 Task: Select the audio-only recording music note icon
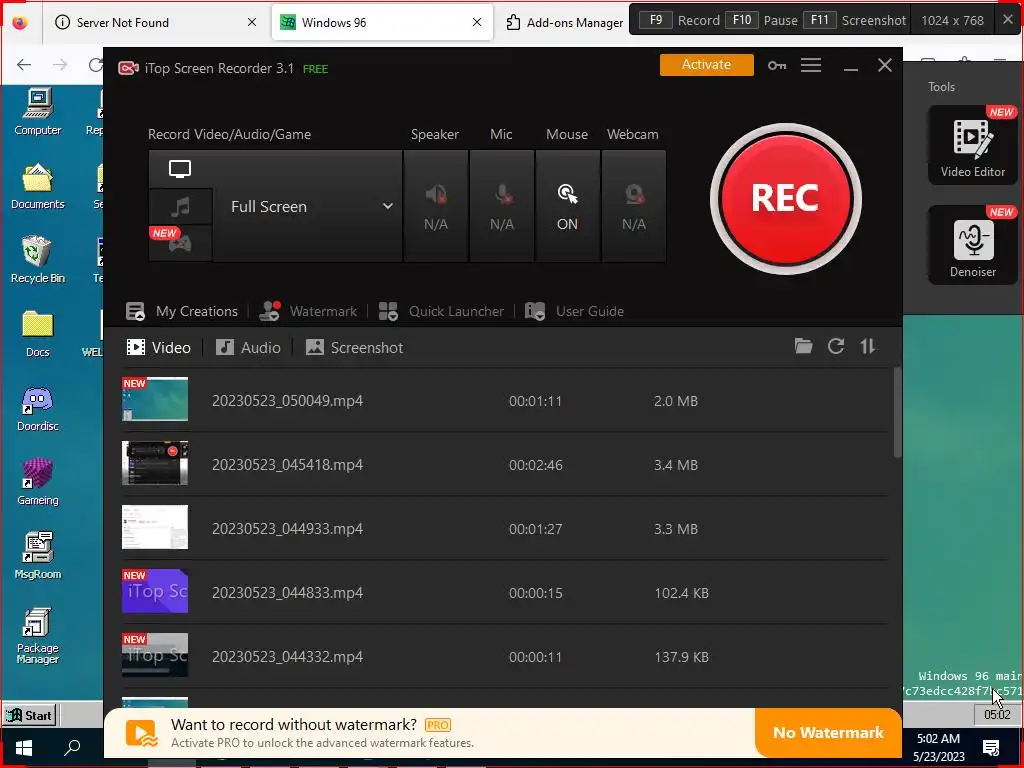(180, 207)
